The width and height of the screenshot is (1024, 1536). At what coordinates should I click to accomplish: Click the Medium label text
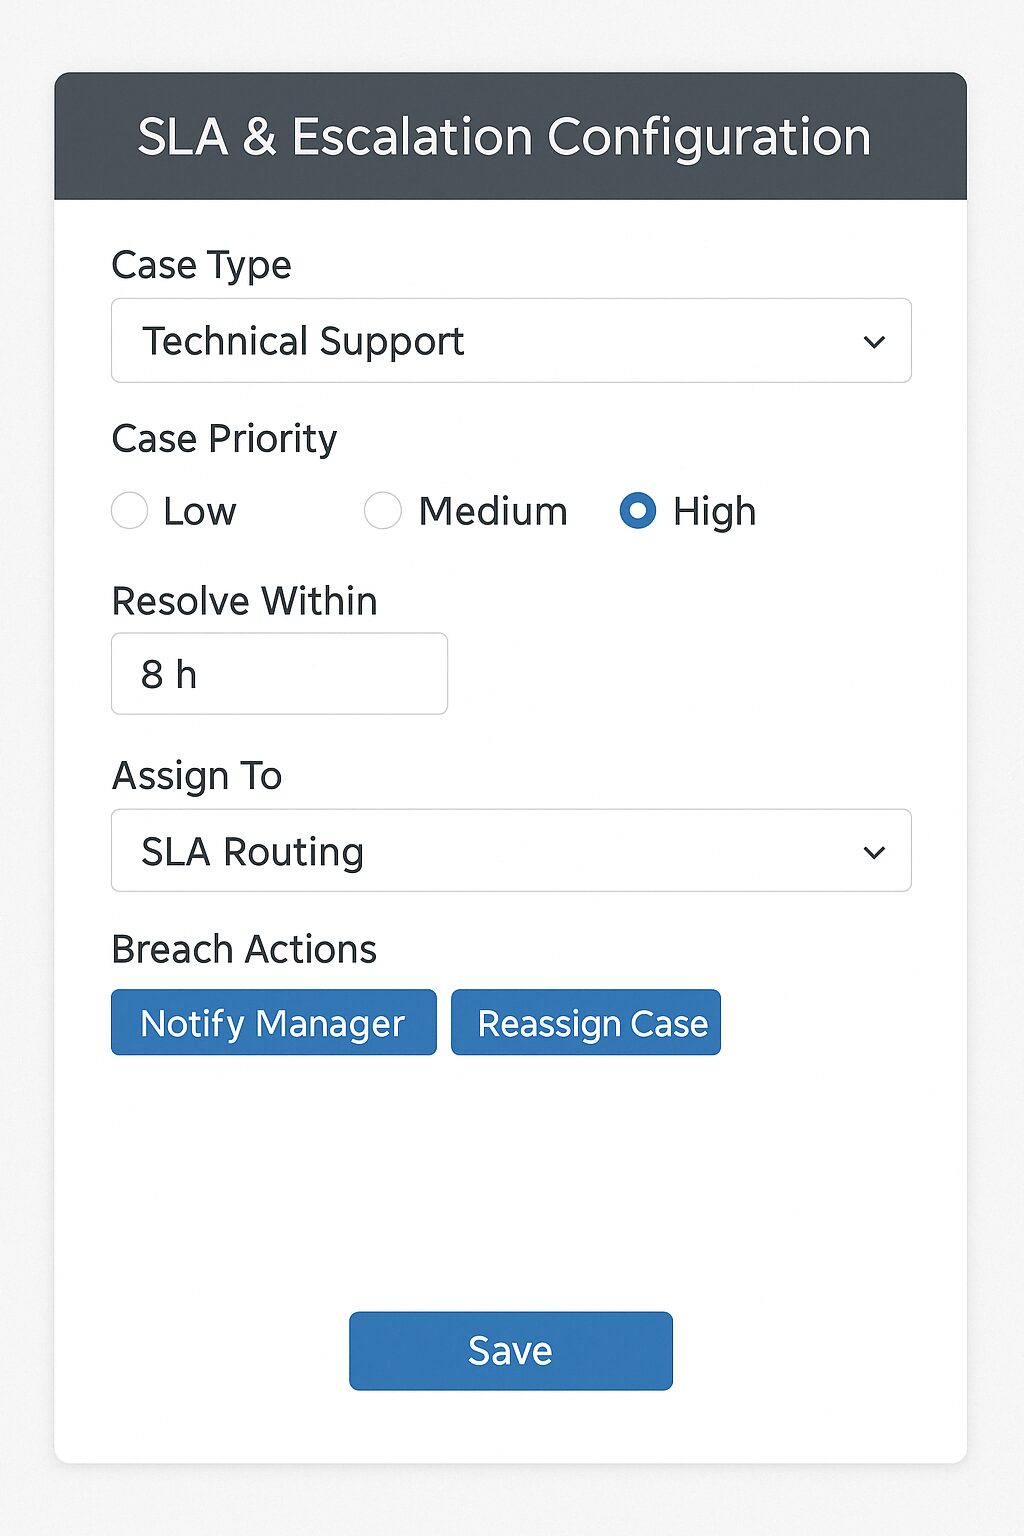pos(493,512)
